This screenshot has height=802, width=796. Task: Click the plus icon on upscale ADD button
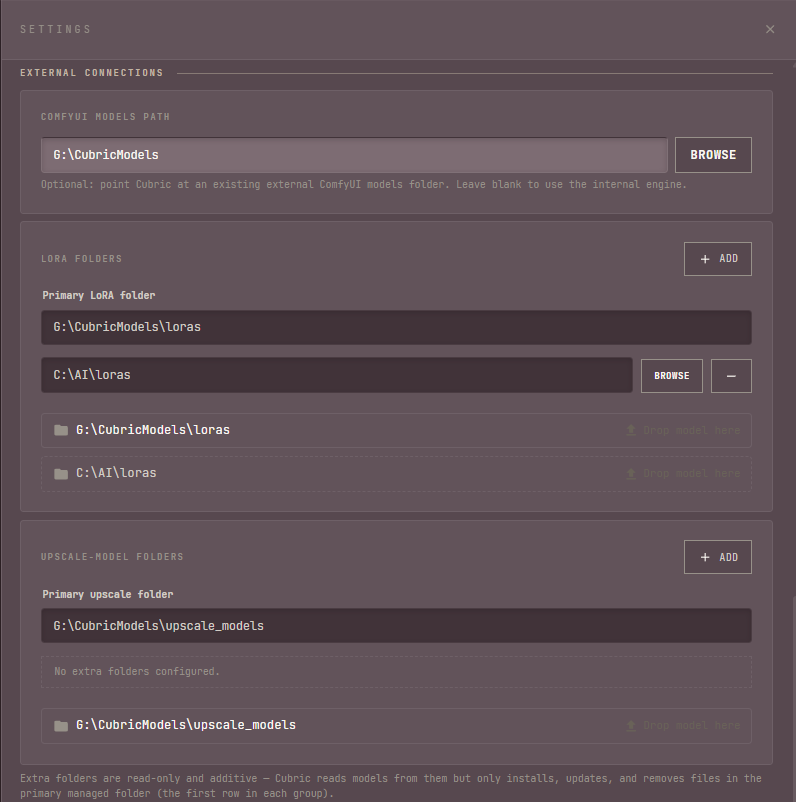click(x=705, y=557)
